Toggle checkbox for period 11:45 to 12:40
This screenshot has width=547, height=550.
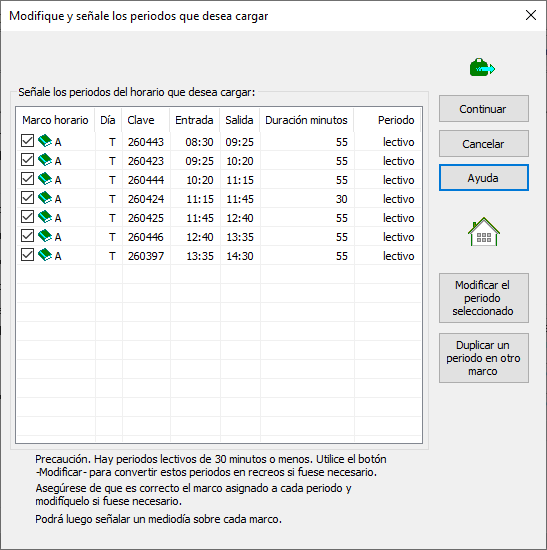[27, 217]
